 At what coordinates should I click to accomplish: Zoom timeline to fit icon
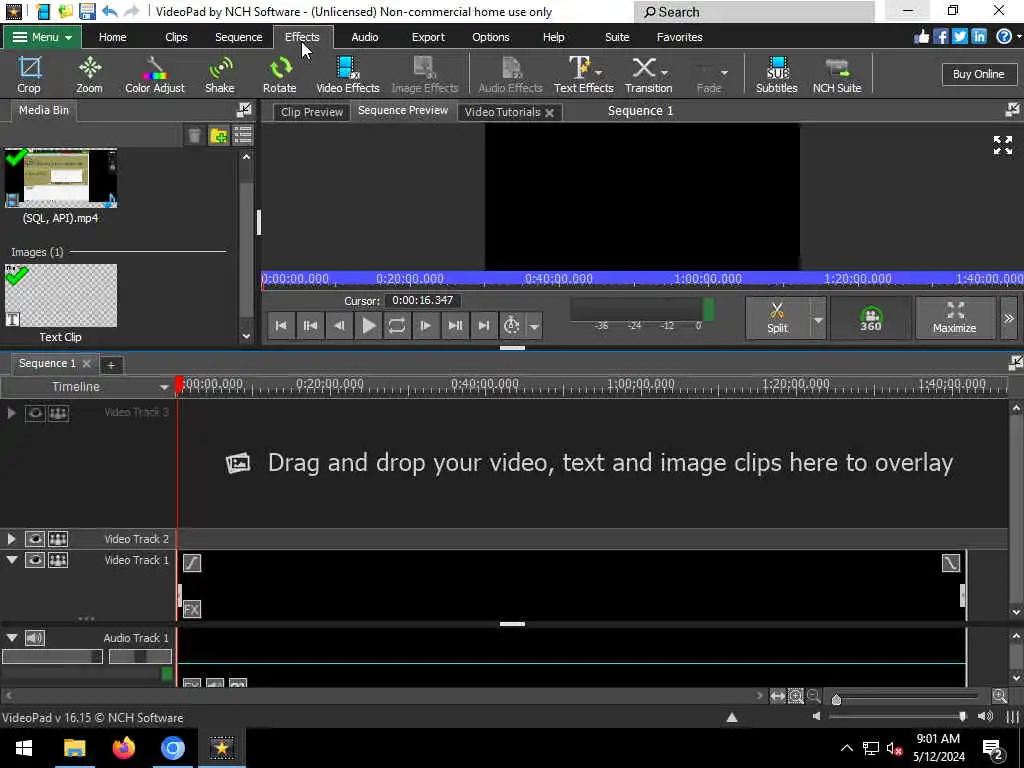(777, 696)
